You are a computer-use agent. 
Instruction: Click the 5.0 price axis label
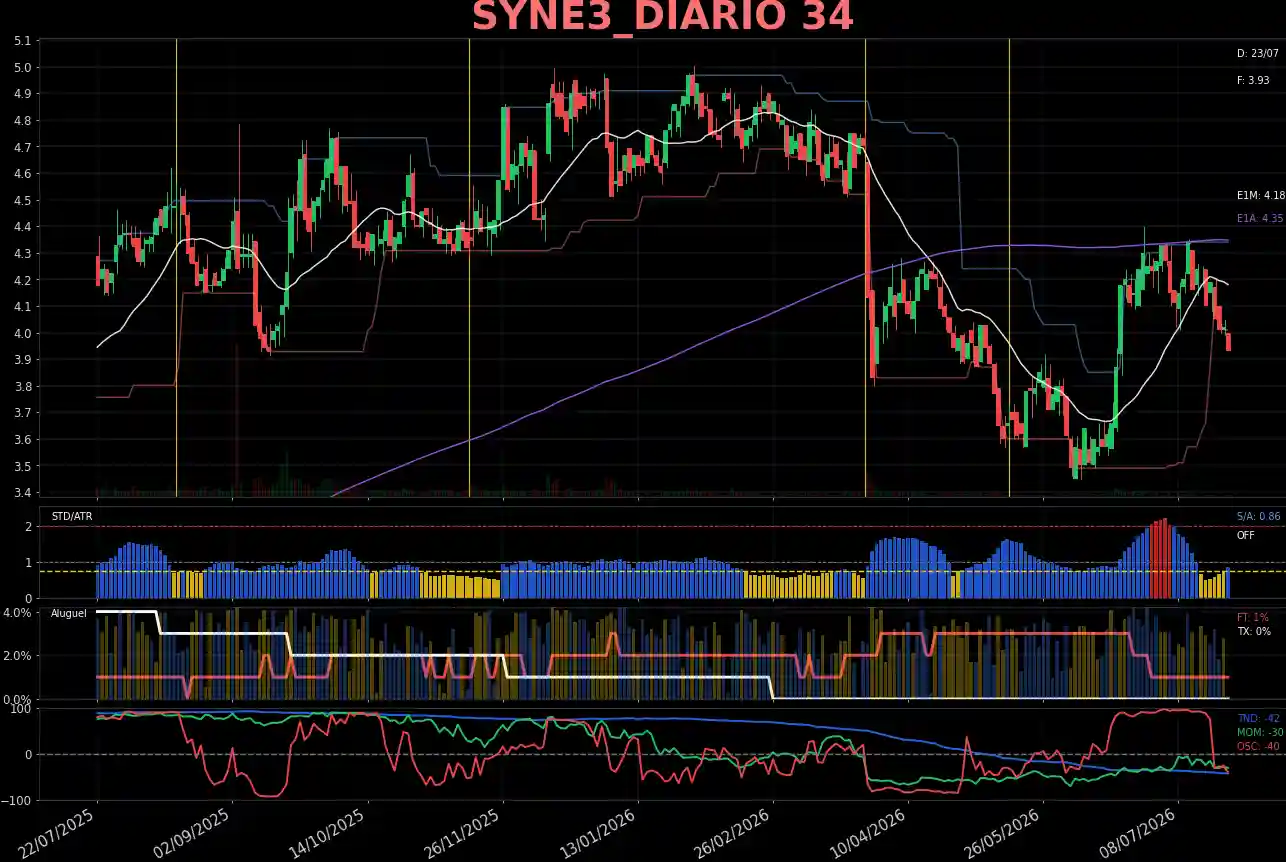(x=22, y=68)
